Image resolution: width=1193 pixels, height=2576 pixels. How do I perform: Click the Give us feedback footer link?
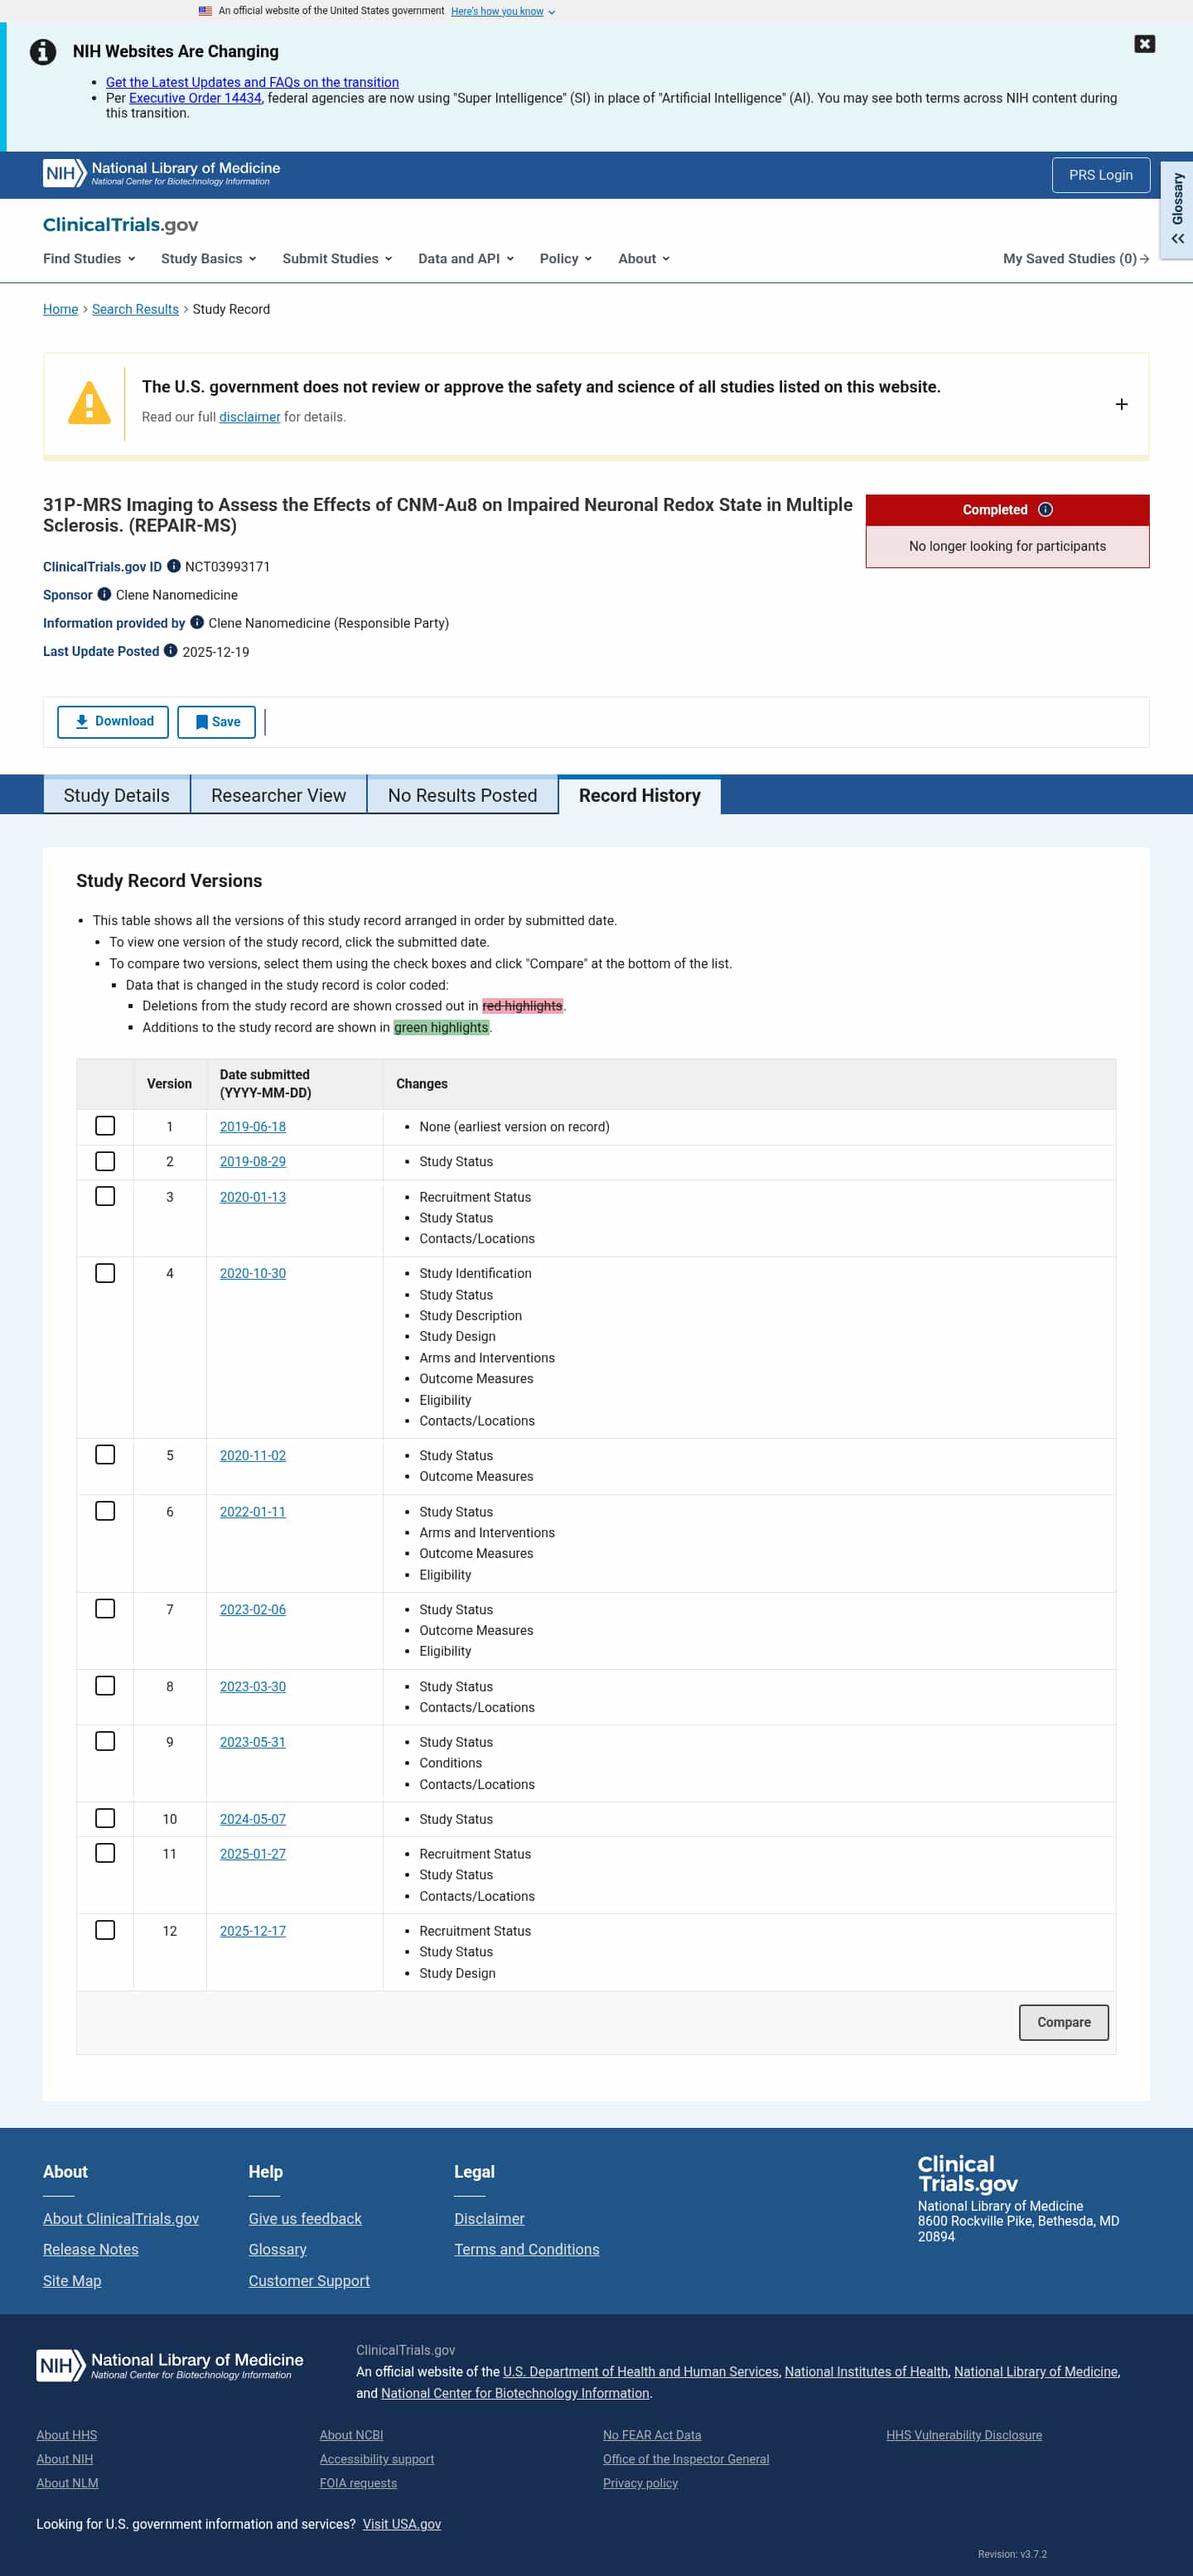(x=305, y=2218)
